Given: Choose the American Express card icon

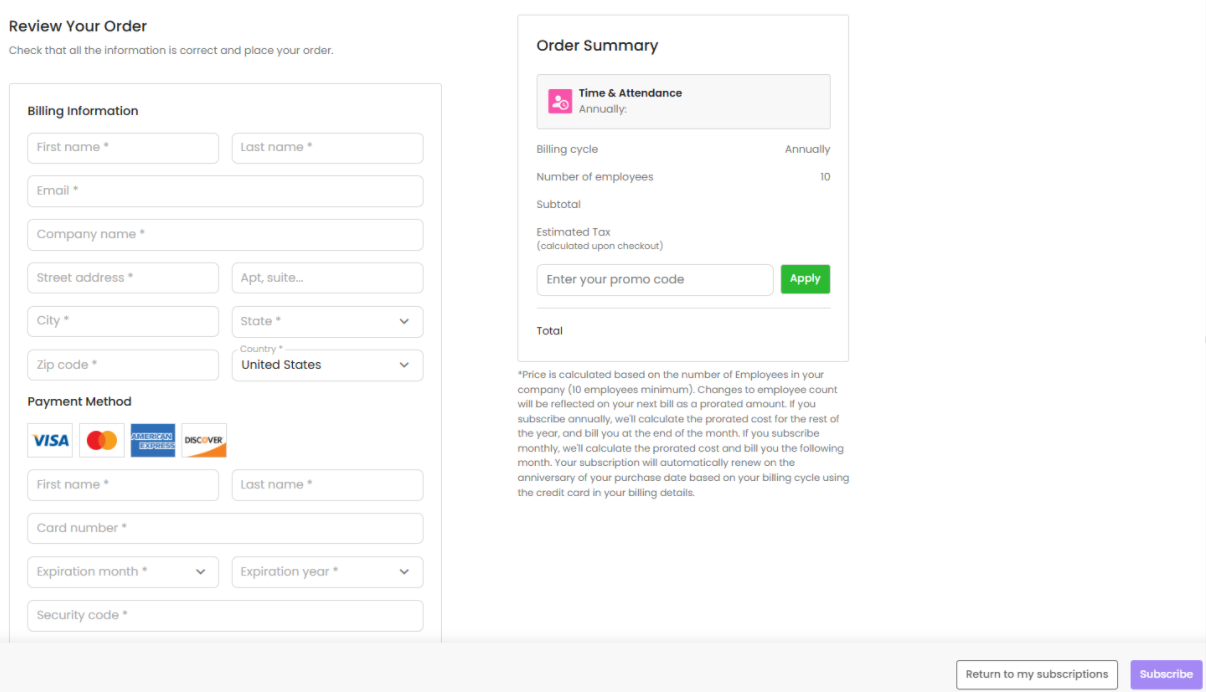Looking at the screenshot, I should click(x=152, y=440).
